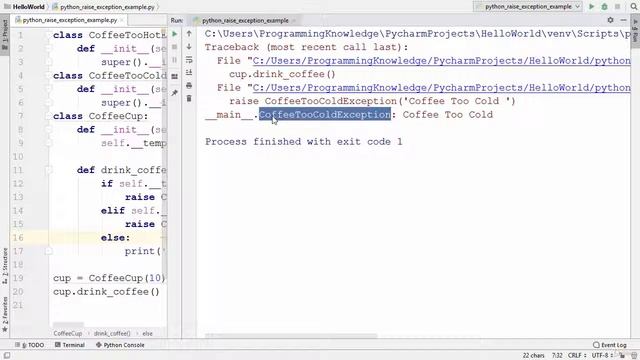Image resolution: width=640 pixels, height=360 pixels.
Task: Collapse the fold marker on line 2
Action: 48,49
